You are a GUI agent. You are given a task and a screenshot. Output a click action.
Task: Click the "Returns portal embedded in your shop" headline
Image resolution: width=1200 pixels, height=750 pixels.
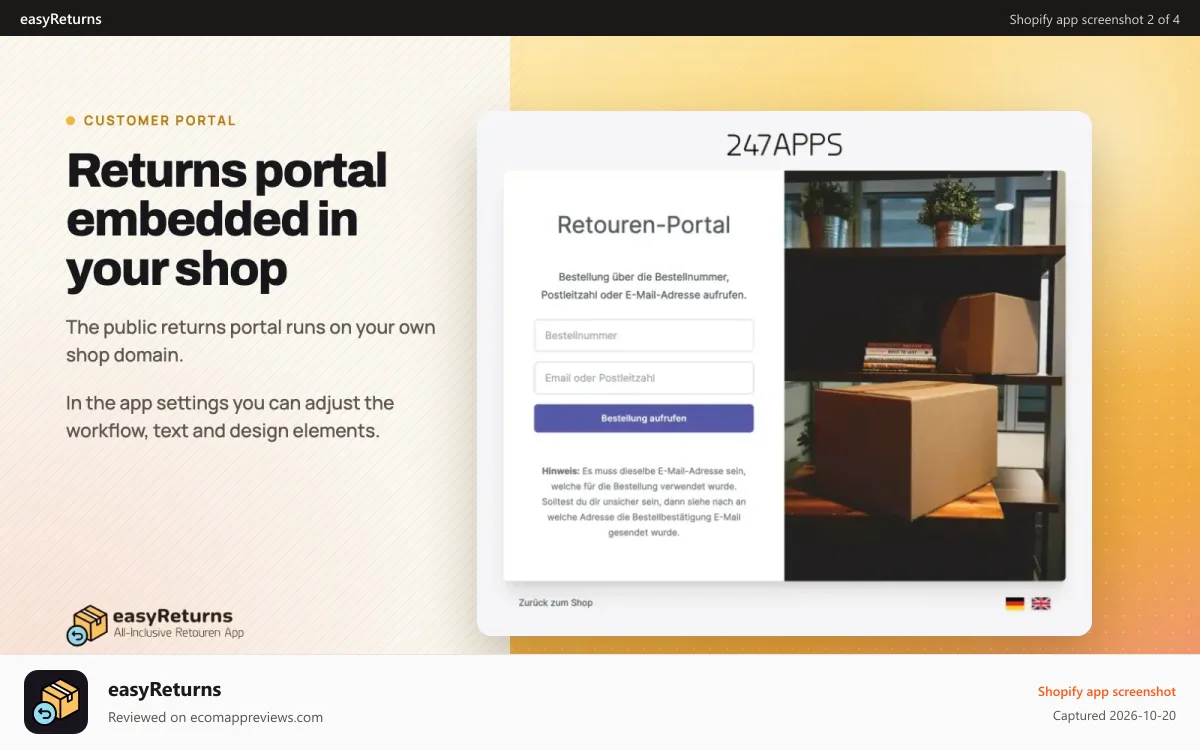coord(227,219)
